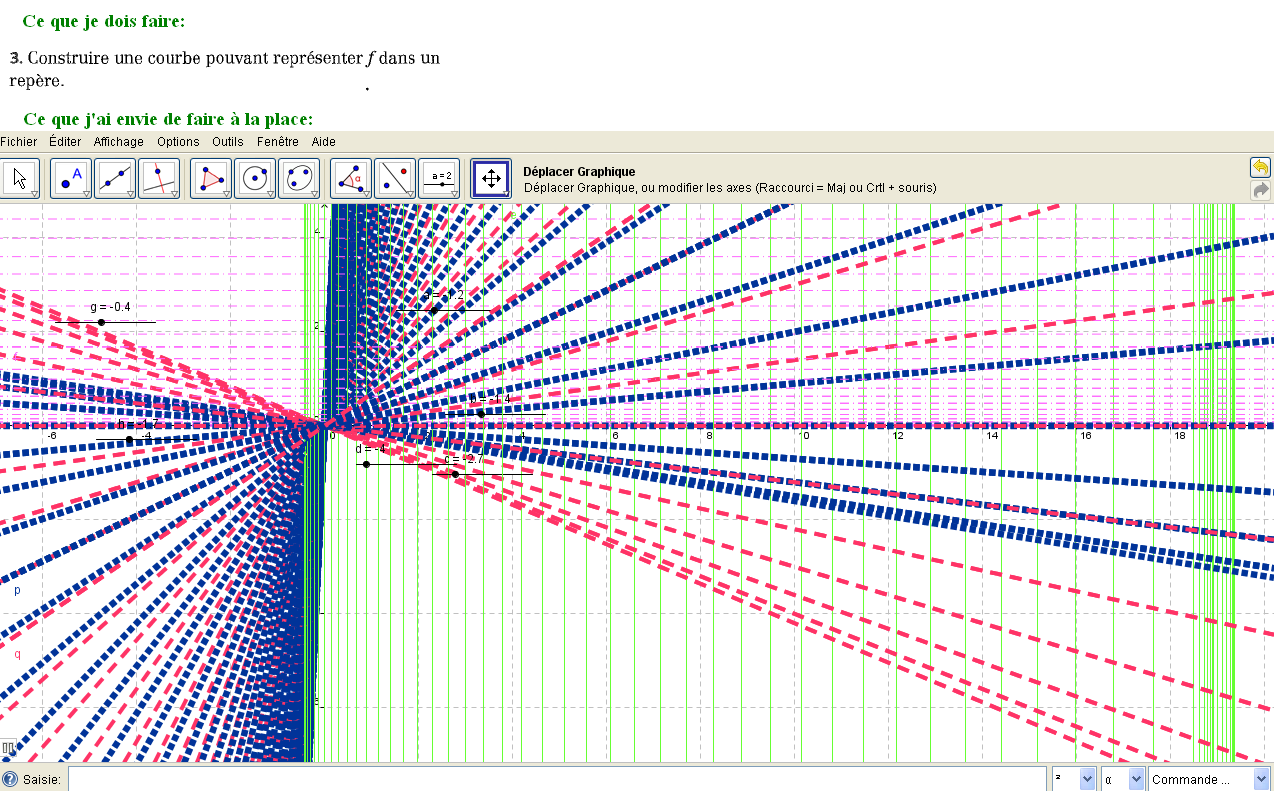
Task: Click the slider d = -4 handle
Action: [367, 464]
